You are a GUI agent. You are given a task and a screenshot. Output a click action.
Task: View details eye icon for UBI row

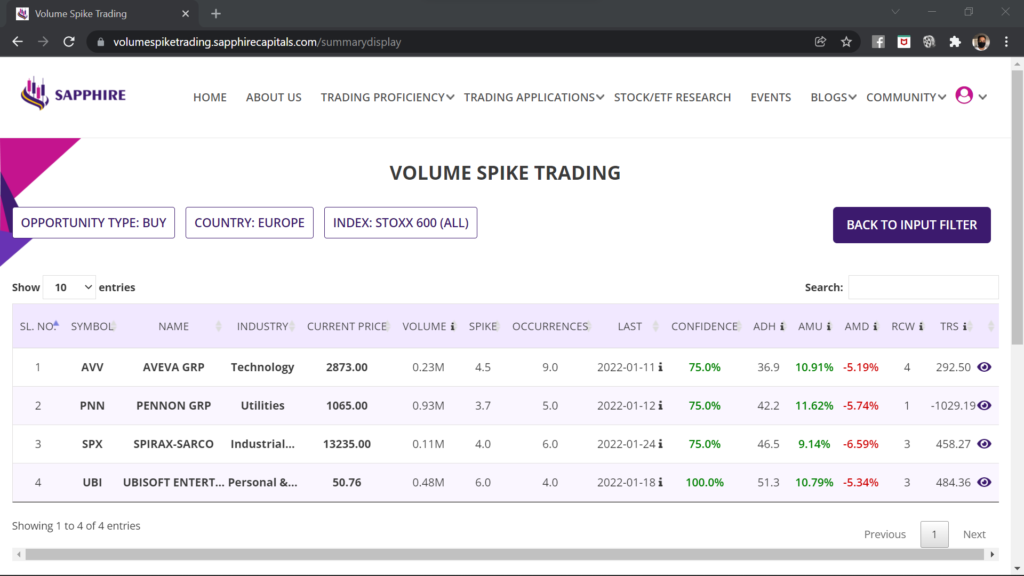tap(984, 482)
